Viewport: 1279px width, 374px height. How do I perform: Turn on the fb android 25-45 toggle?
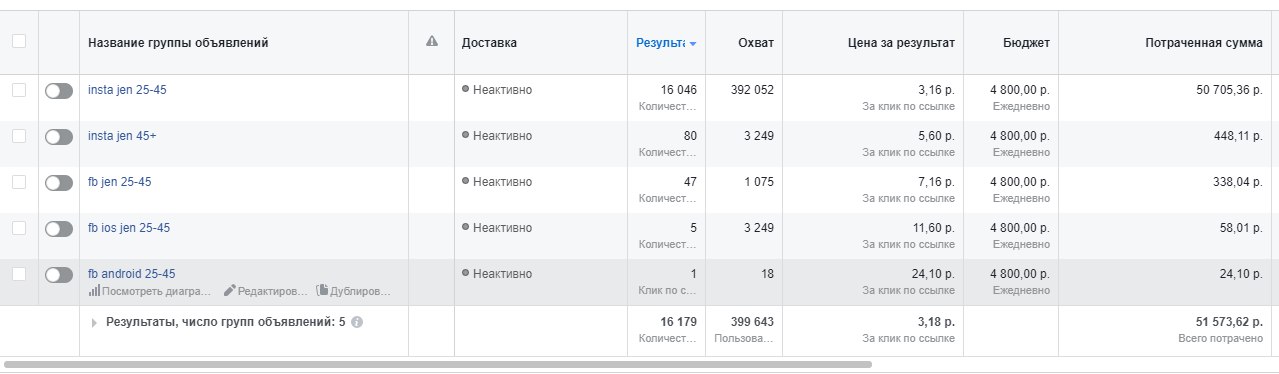pos(59,275)
